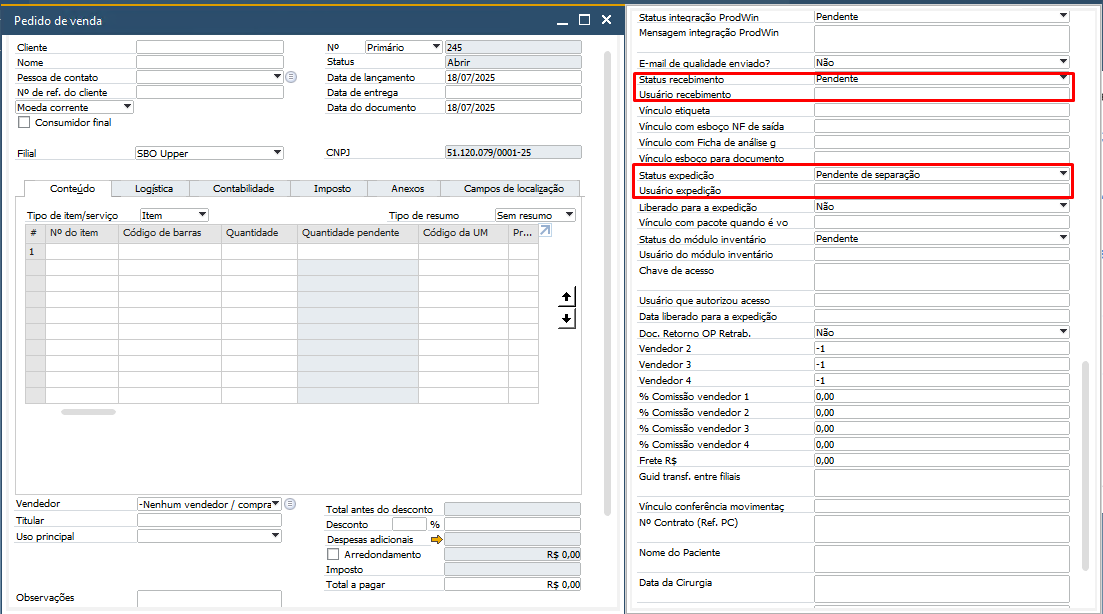The image size is (1103, 614).
Task: Open the Vendedor dropdown list
Action: tap(276, 504)
